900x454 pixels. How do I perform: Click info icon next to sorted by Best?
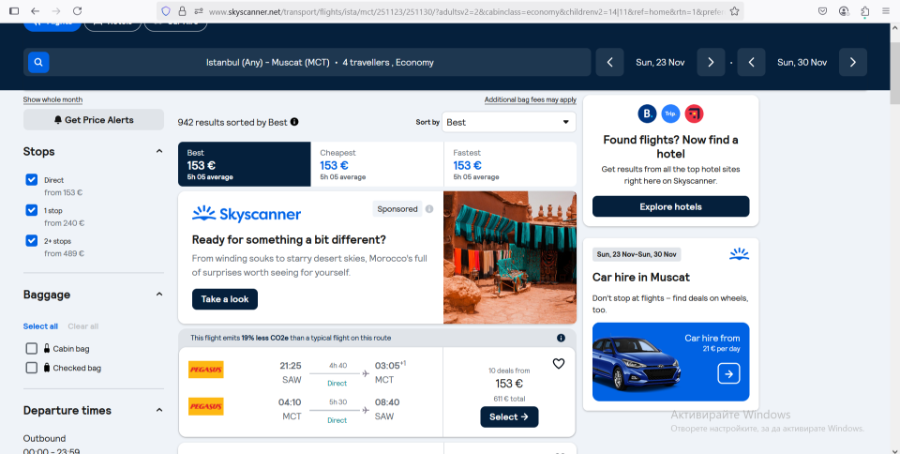pos(294,122)
